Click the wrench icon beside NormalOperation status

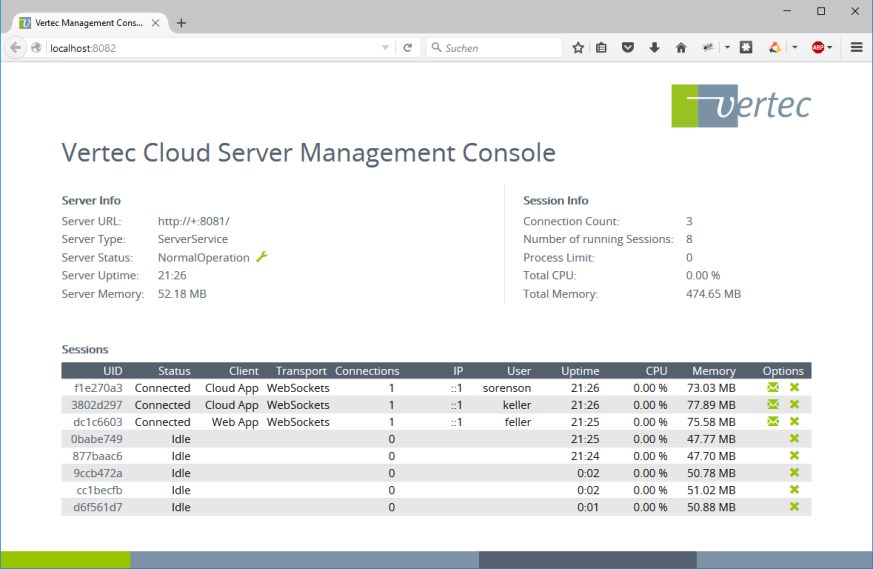[x=262, y=257]
